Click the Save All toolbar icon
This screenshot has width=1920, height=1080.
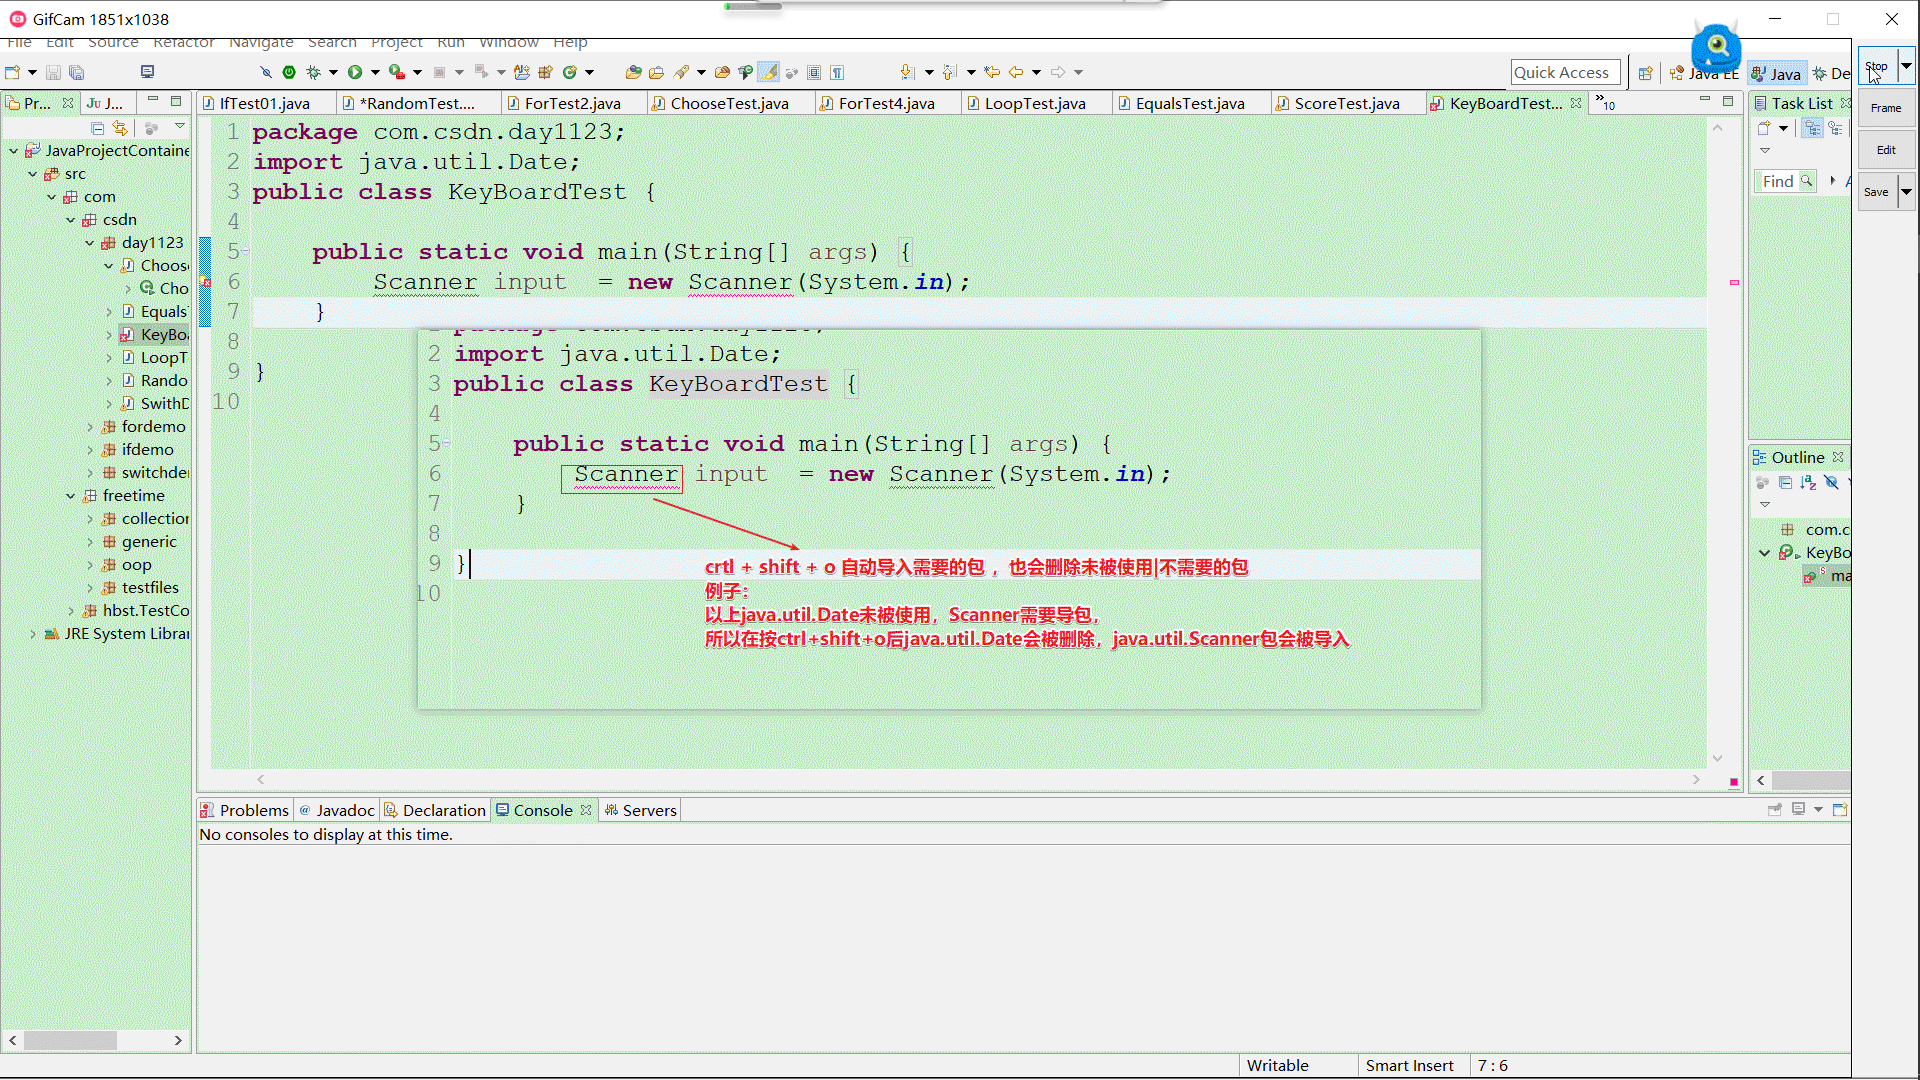pos(76,72)
